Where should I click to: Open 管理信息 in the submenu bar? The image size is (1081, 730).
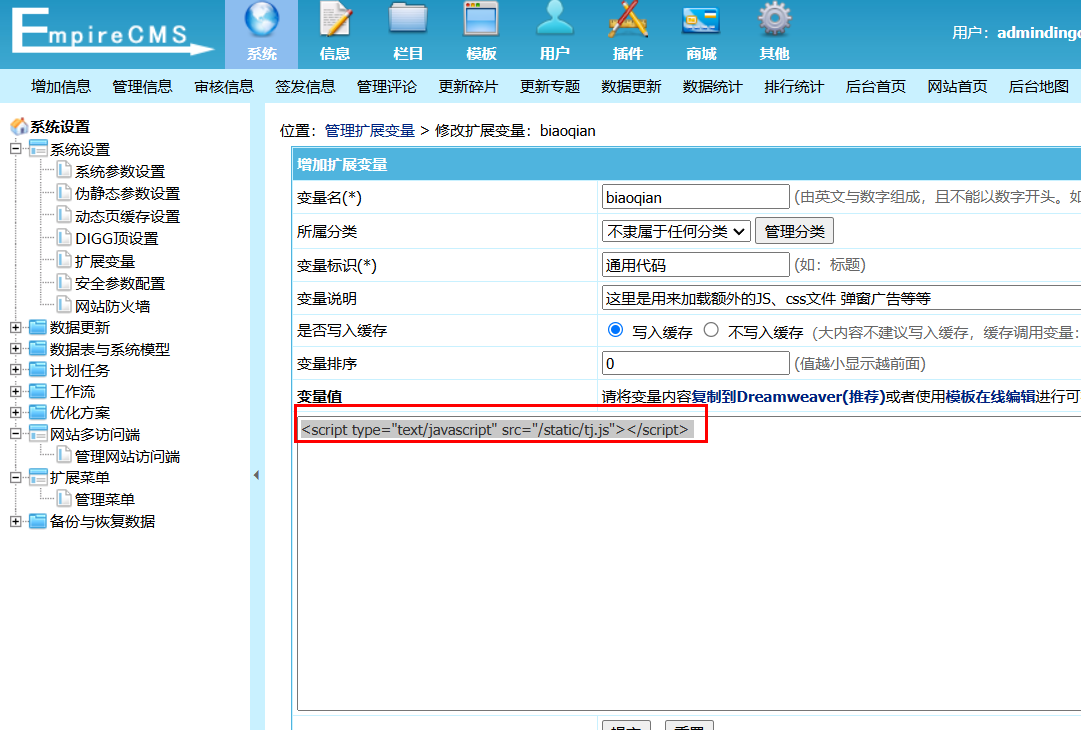point(142,86)
